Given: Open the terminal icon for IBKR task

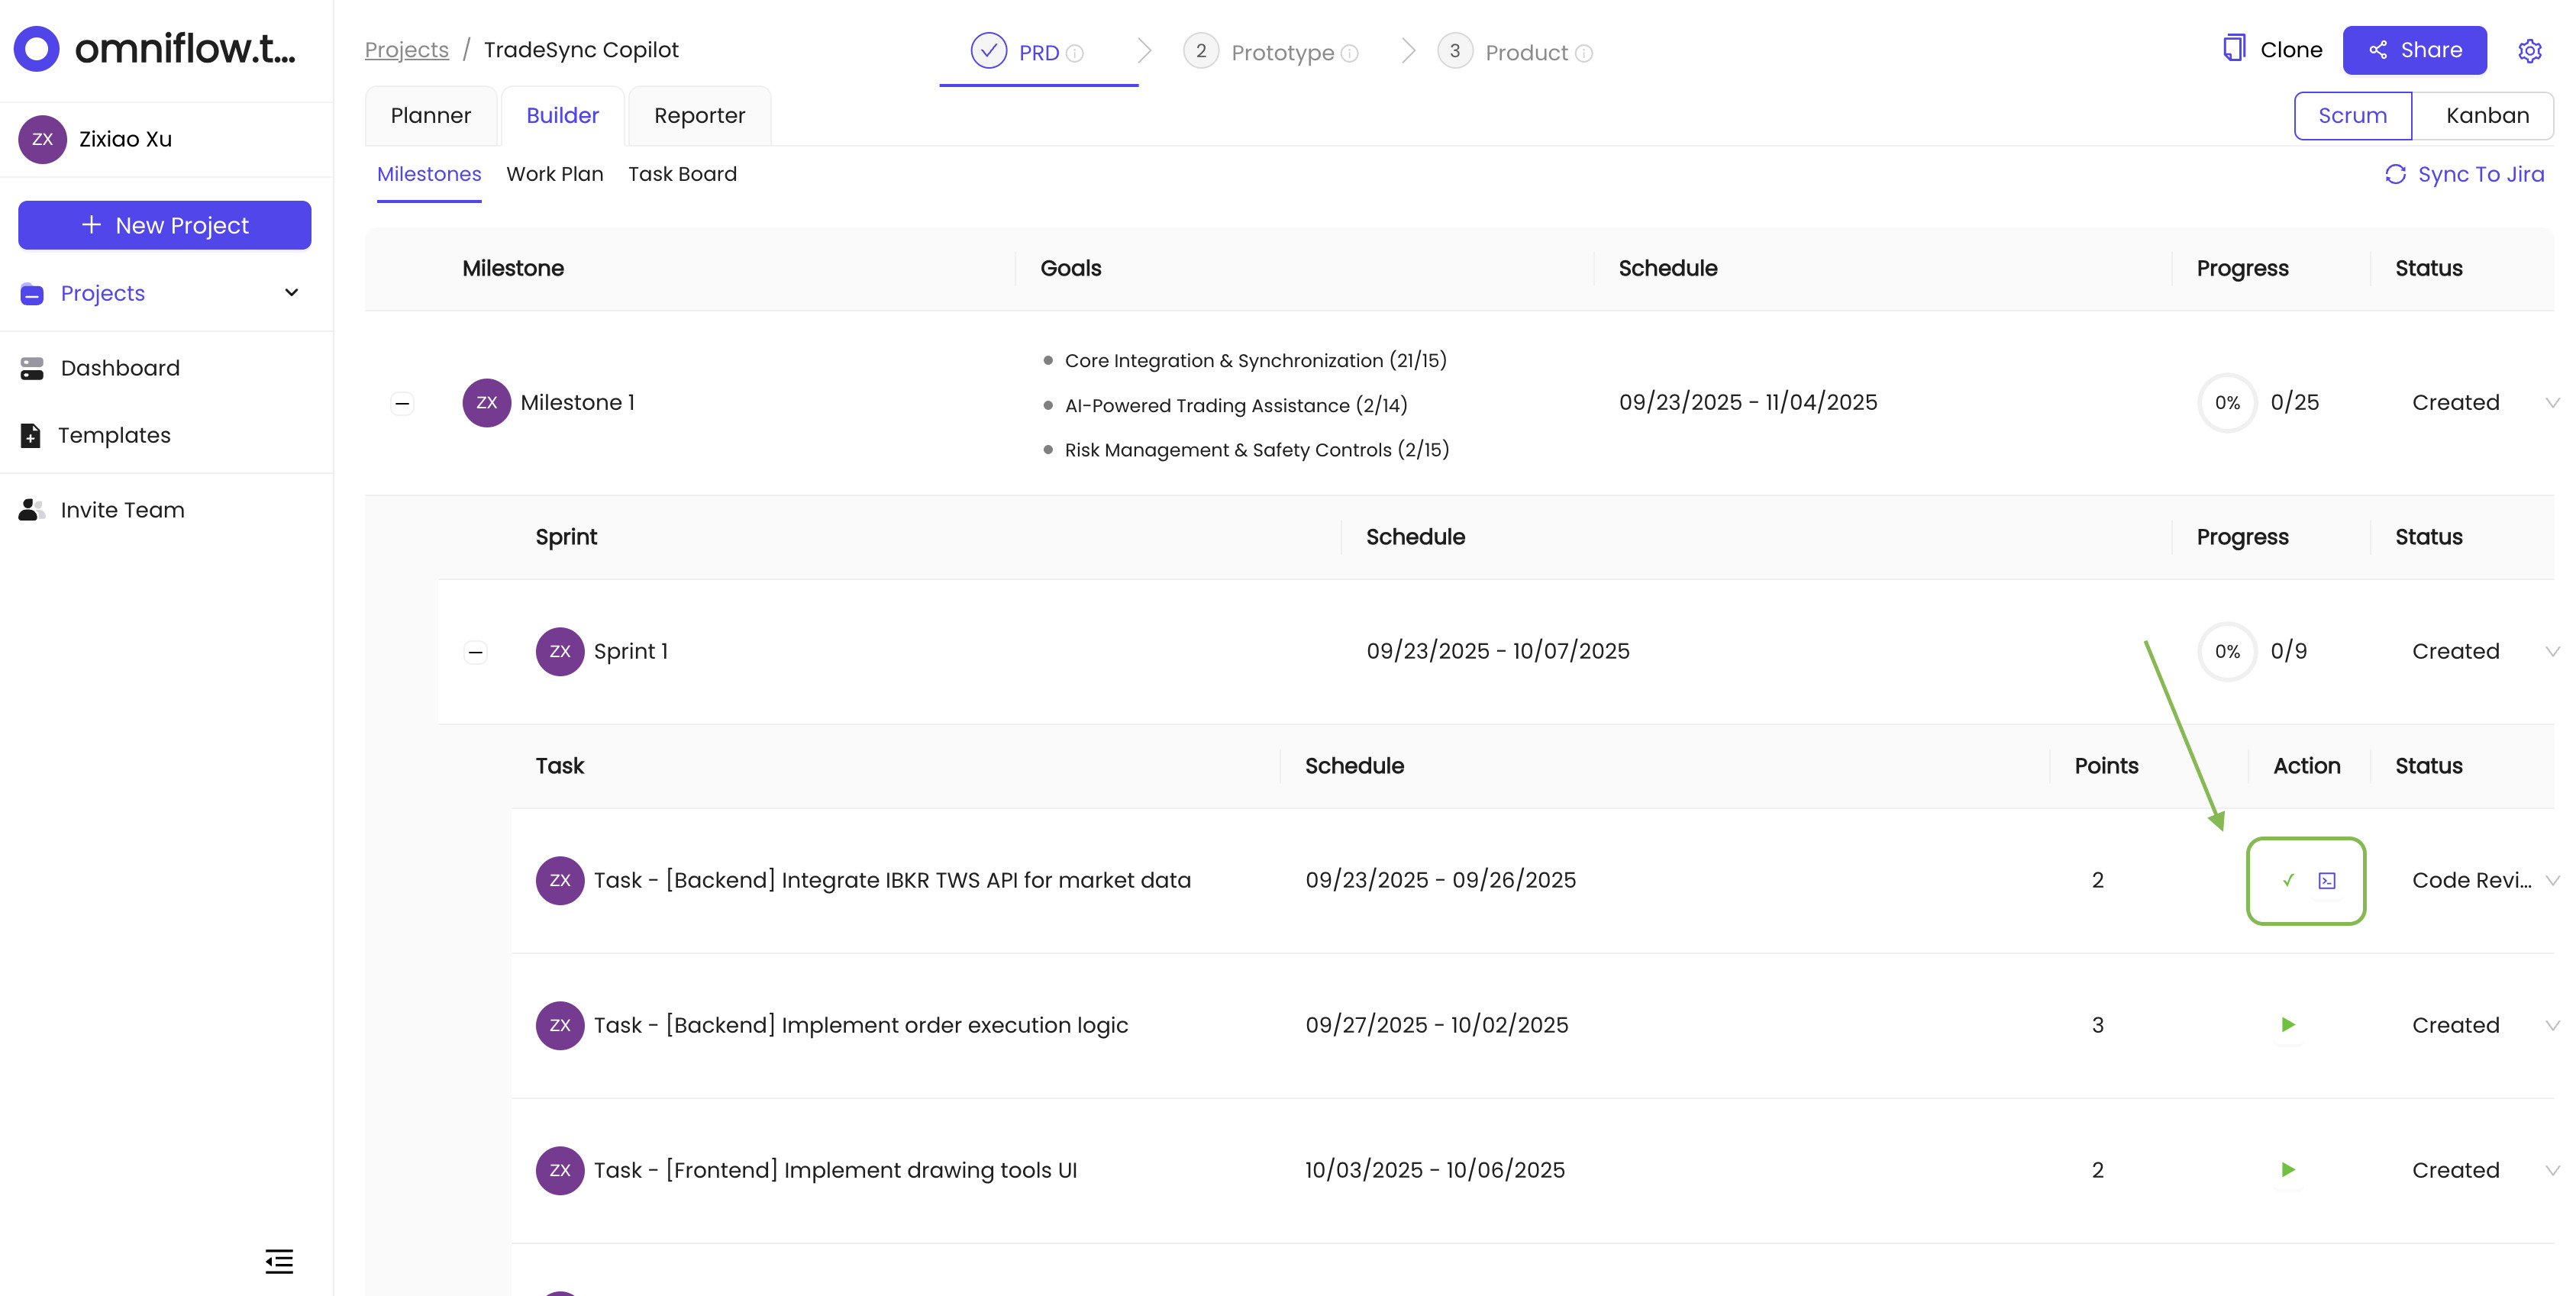Looking at the screenshot, I should pyautogui.click(x=2327, y=880).
